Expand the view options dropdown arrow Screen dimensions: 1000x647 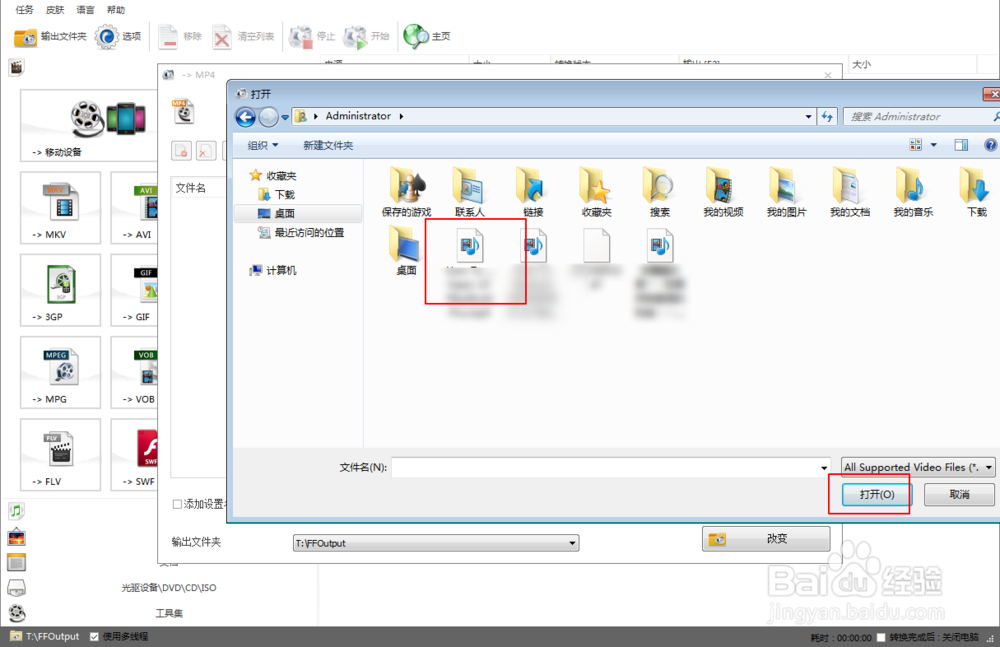(x=934, y=145)
